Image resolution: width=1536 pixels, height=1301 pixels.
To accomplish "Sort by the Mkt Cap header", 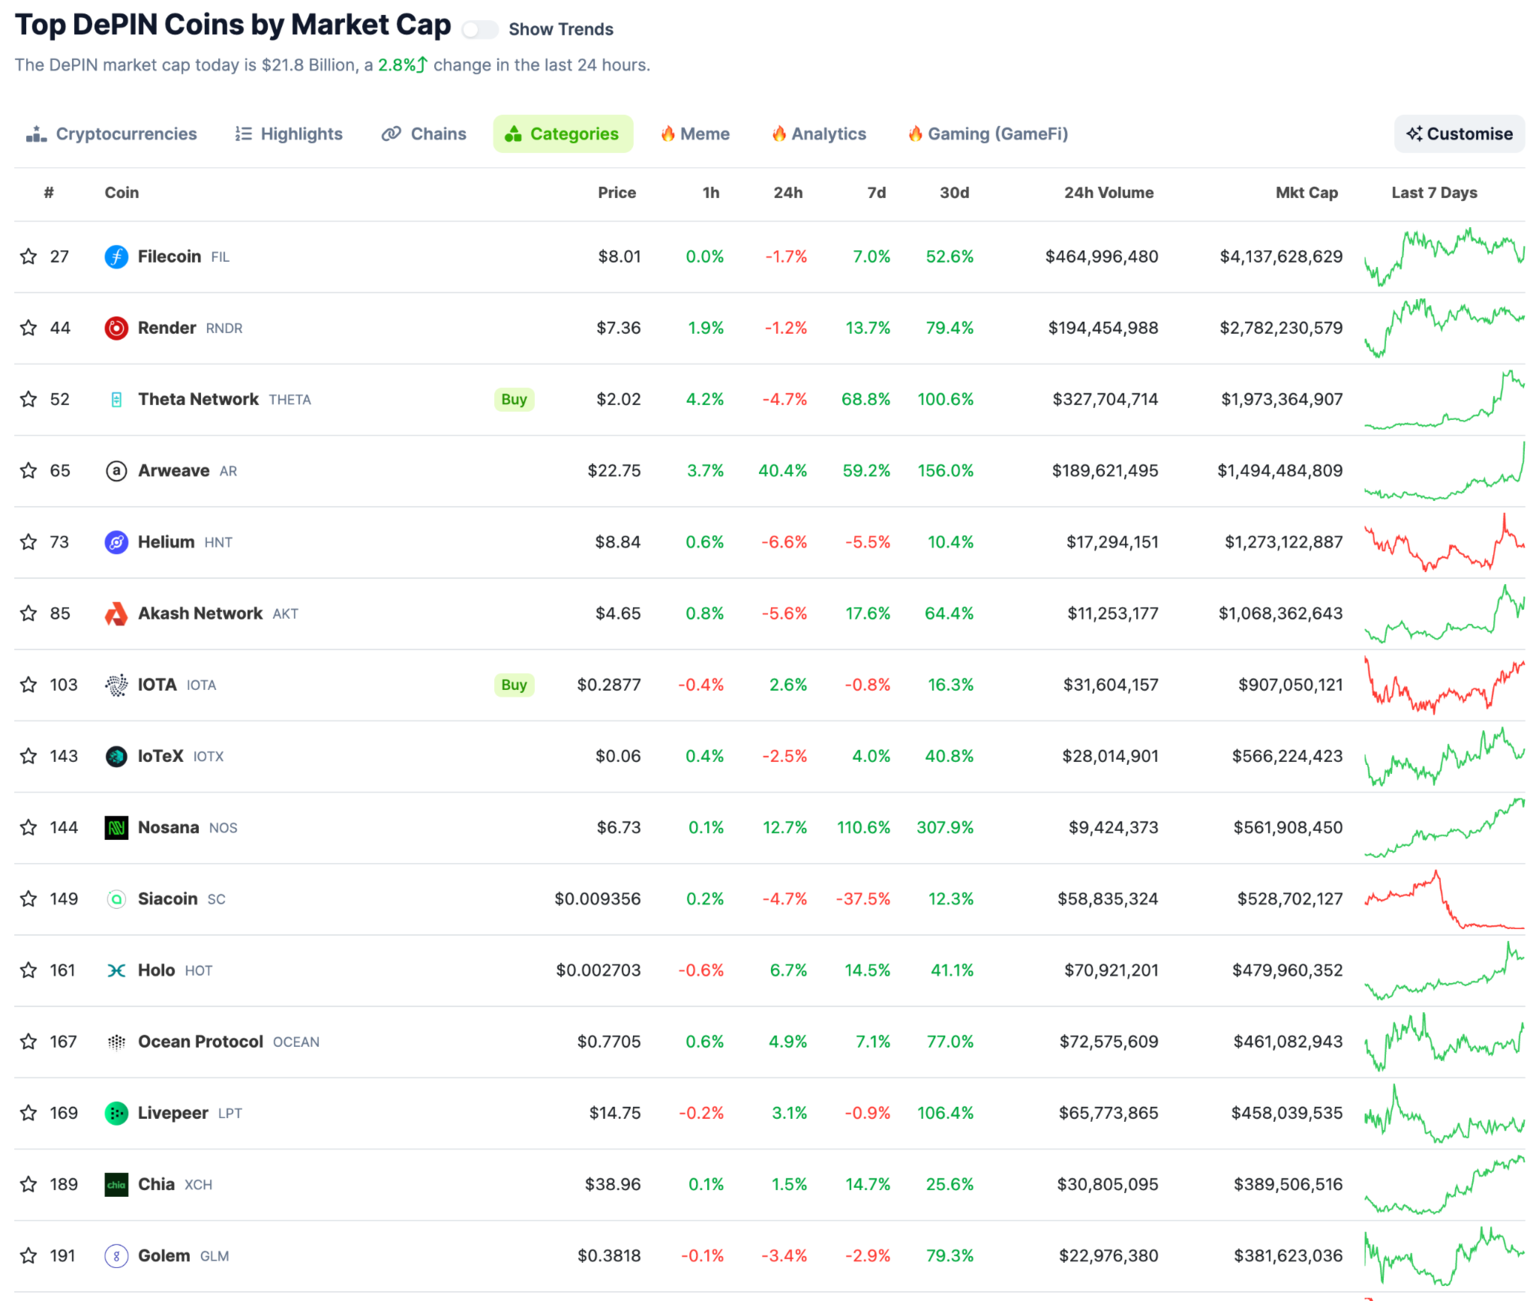I will [1306, 193].
